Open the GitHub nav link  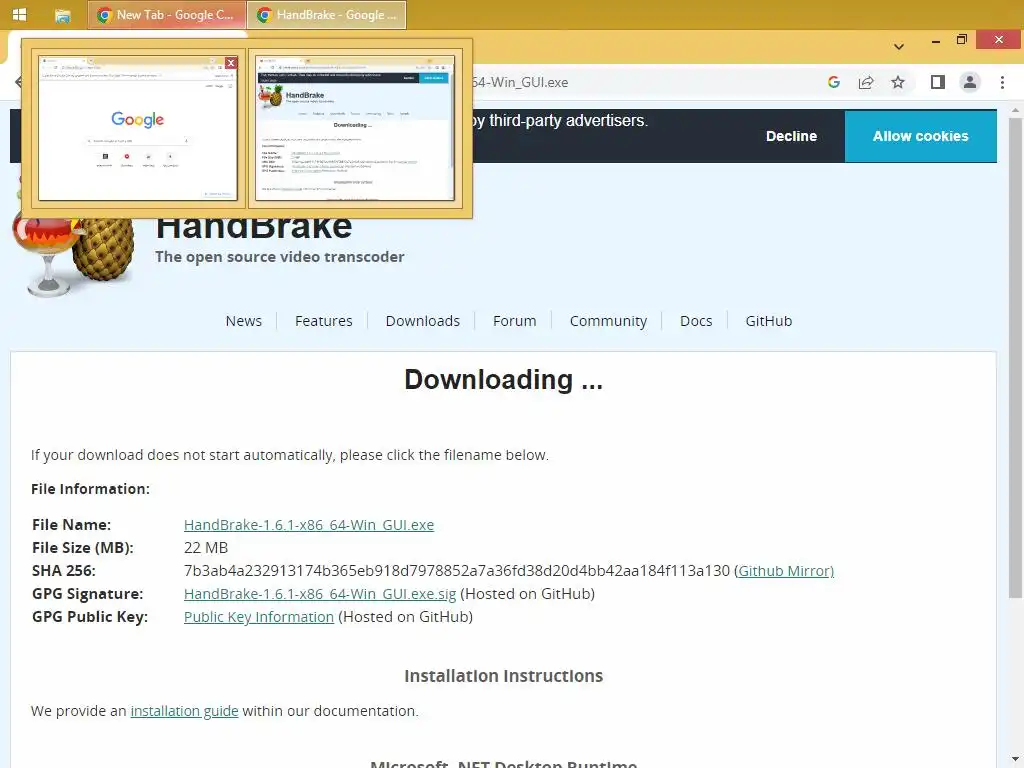pyautogui.click(x=769, y=321)
